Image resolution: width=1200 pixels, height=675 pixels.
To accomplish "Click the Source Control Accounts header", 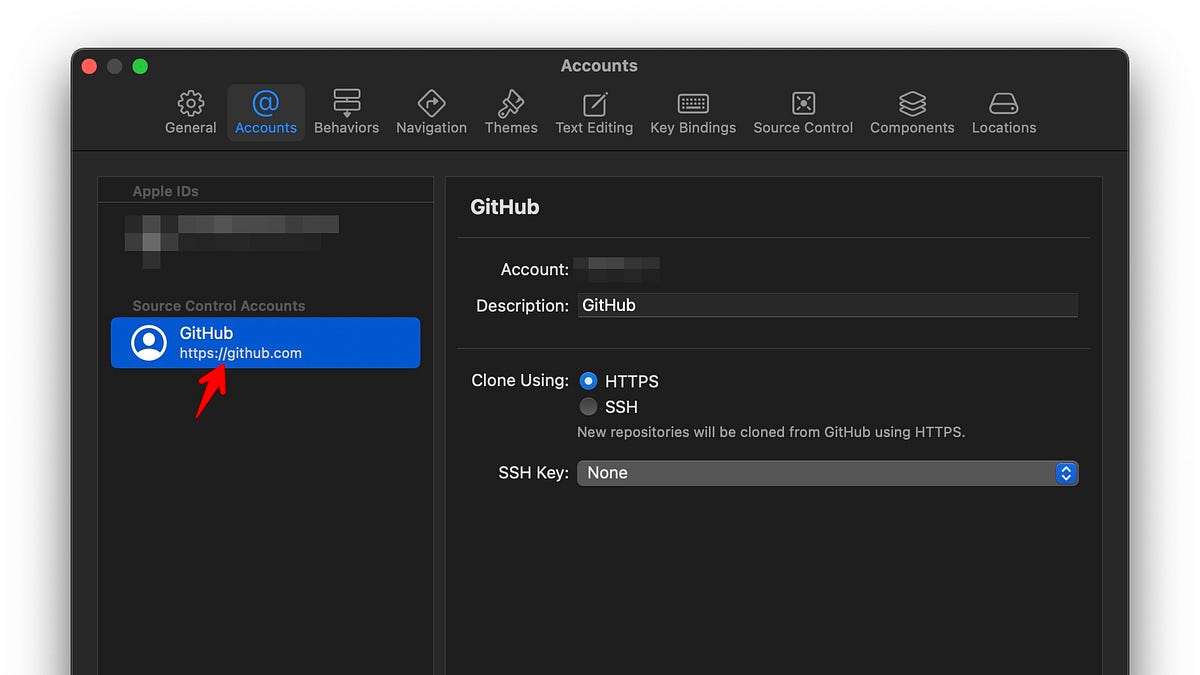I will 219,306.
